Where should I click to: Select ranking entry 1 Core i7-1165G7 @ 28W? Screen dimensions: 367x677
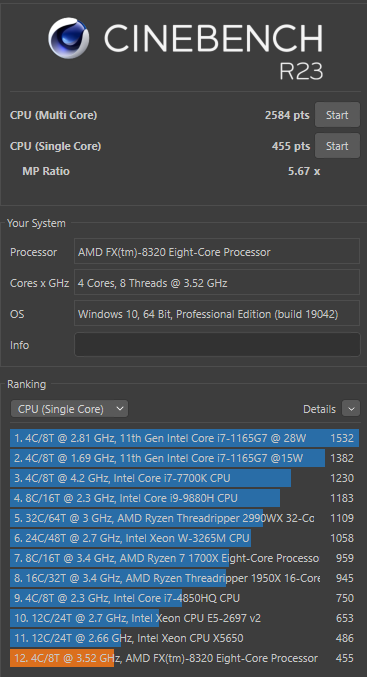point(184,438)
